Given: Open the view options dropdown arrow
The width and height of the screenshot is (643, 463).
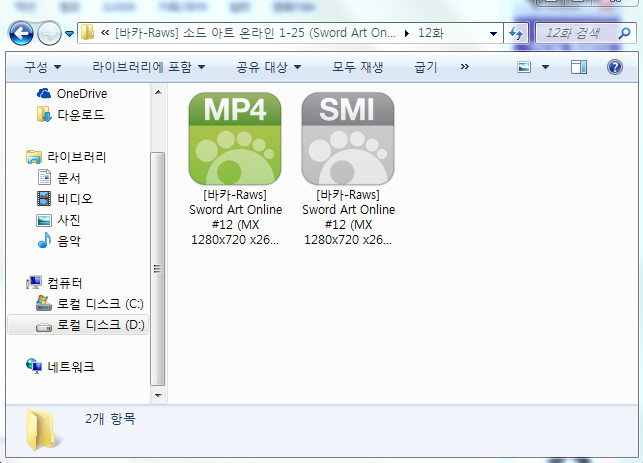Looking at the screenshot, I should (545, 67).
